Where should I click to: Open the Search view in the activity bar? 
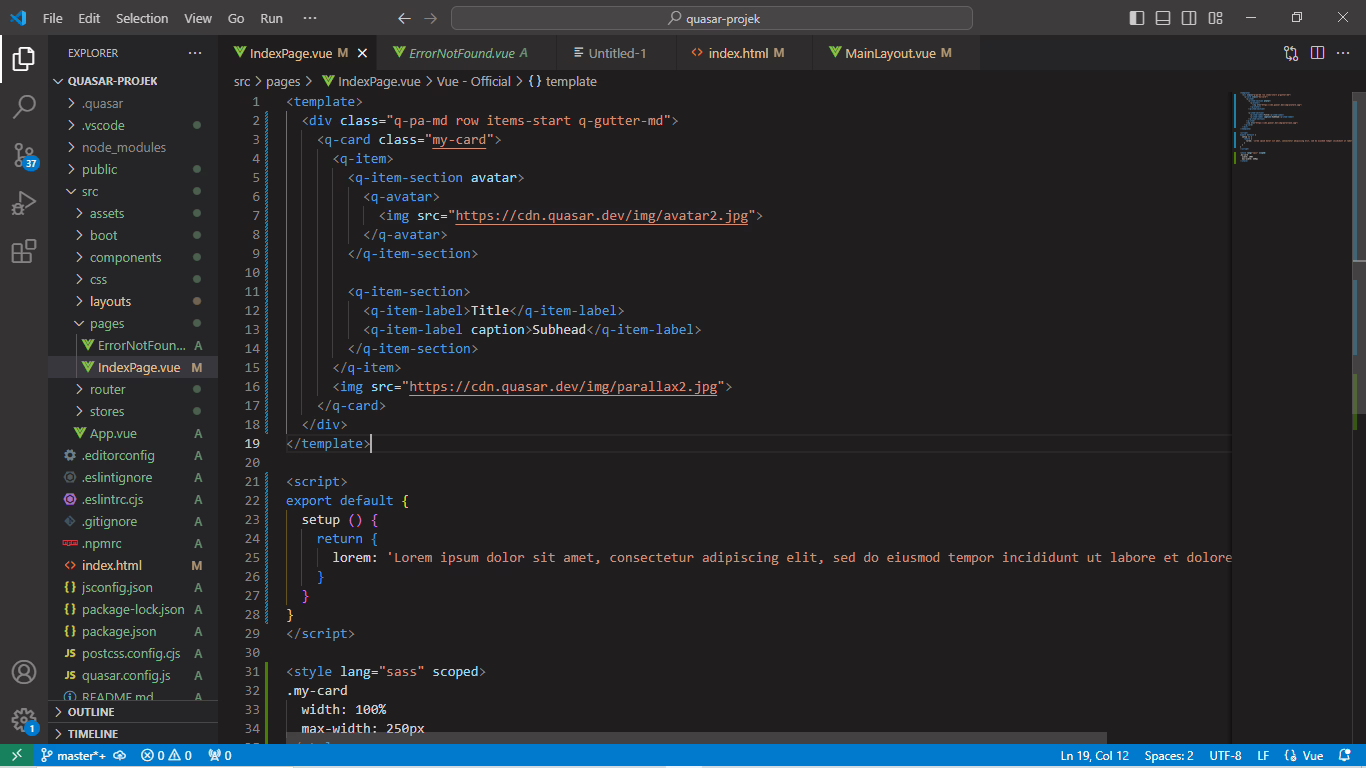pyautogui.click(x=24, y=107)
